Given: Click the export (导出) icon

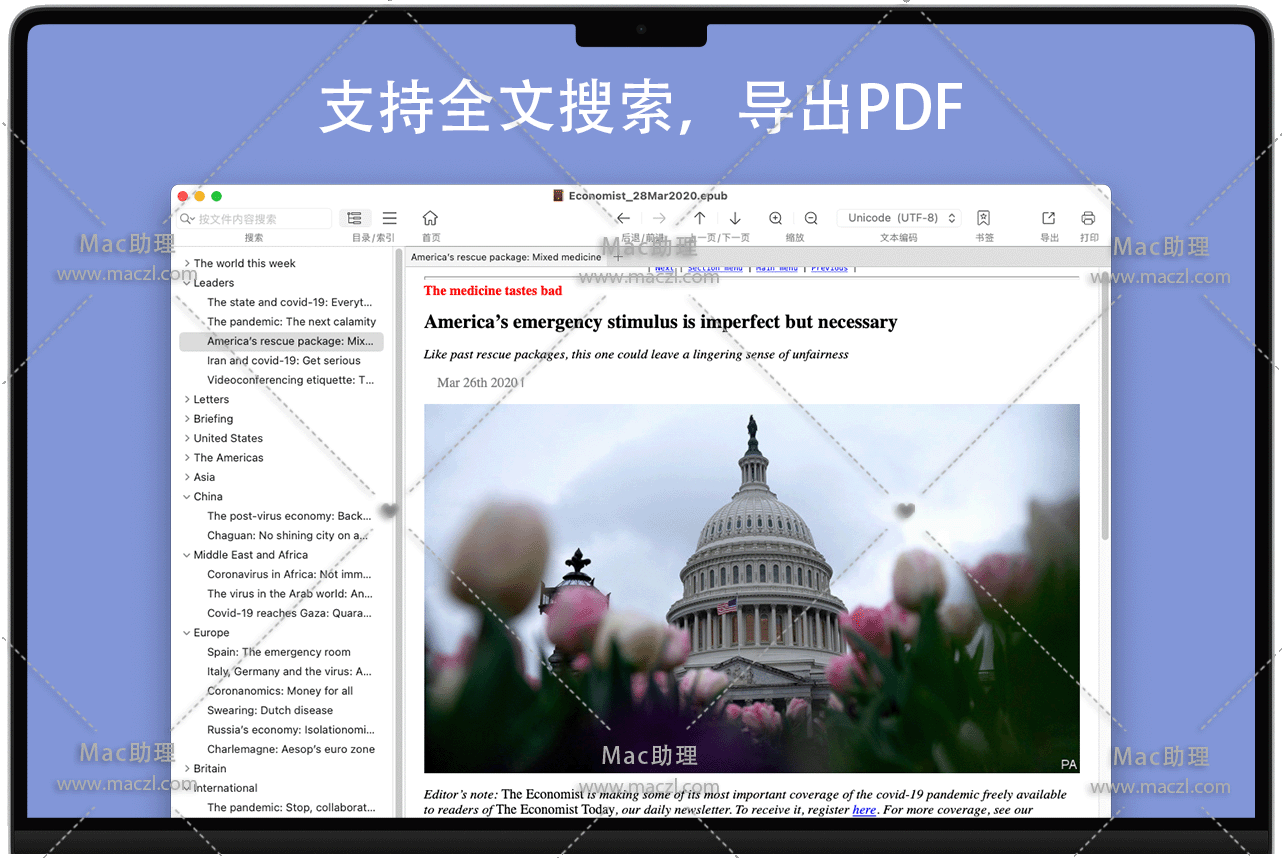Looking at the screenshot, I should tap(1048, 218).
